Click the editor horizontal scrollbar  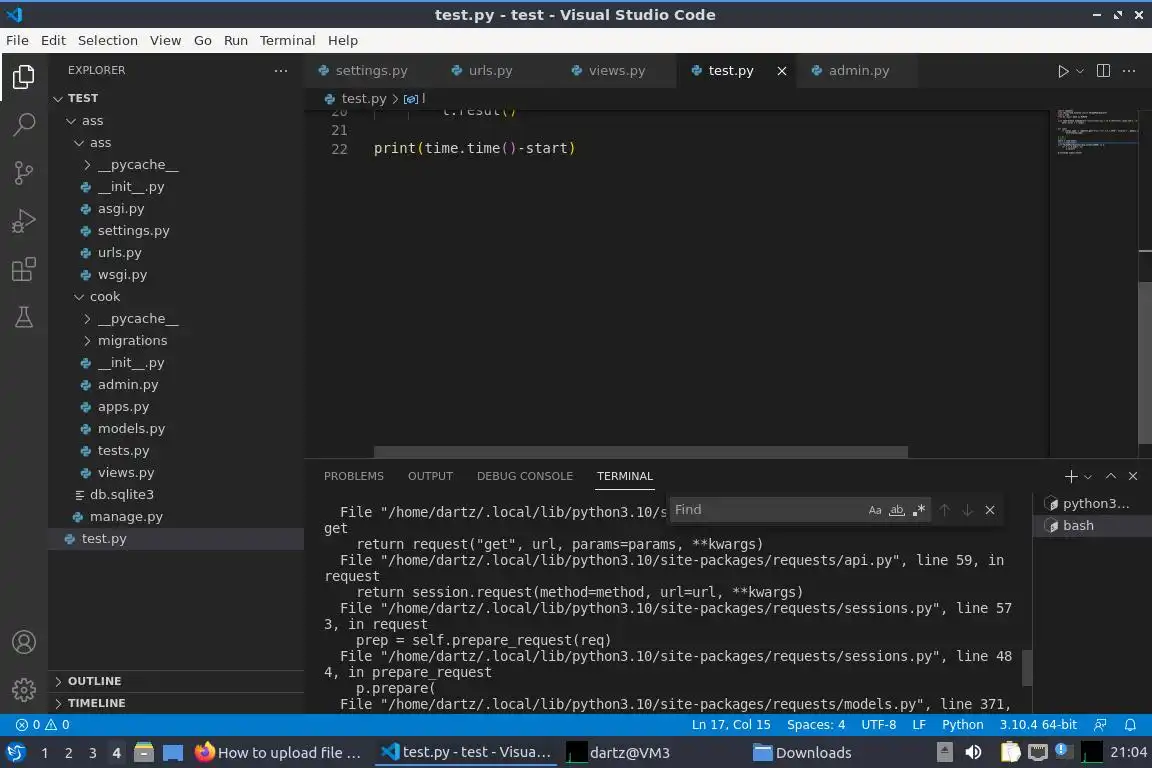coord(641,452)
